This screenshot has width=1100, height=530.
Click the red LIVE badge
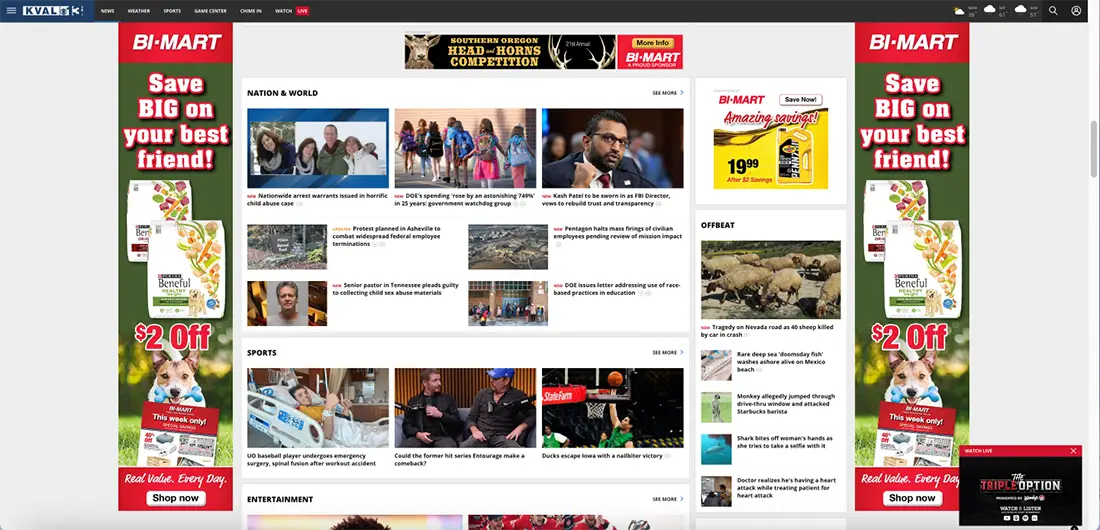pyautogui.click(x=302, y=11)
